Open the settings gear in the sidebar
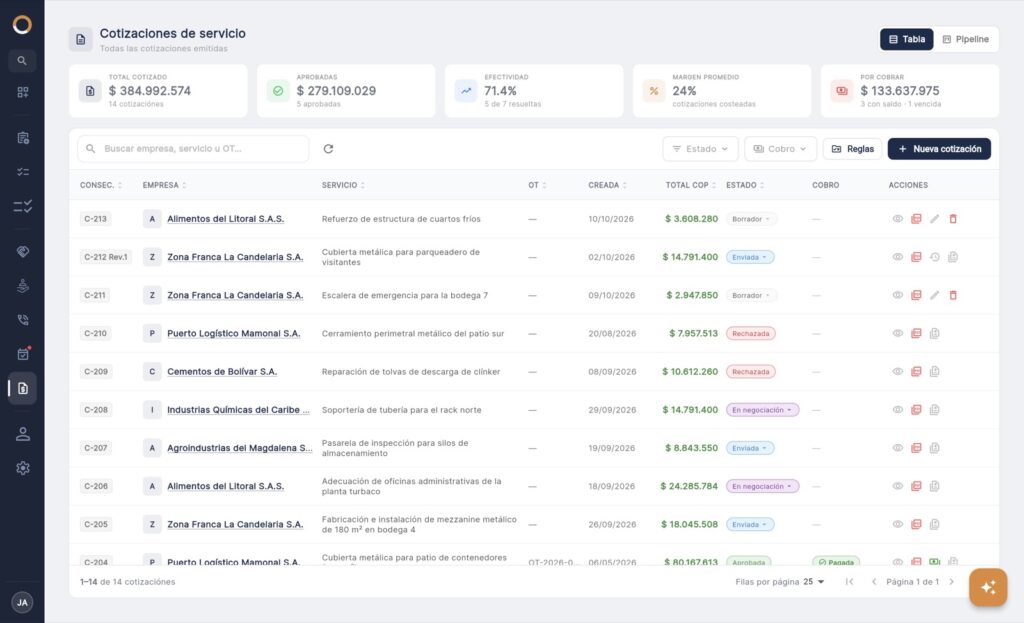This screenshot has width=1024, height=623. 23,468
